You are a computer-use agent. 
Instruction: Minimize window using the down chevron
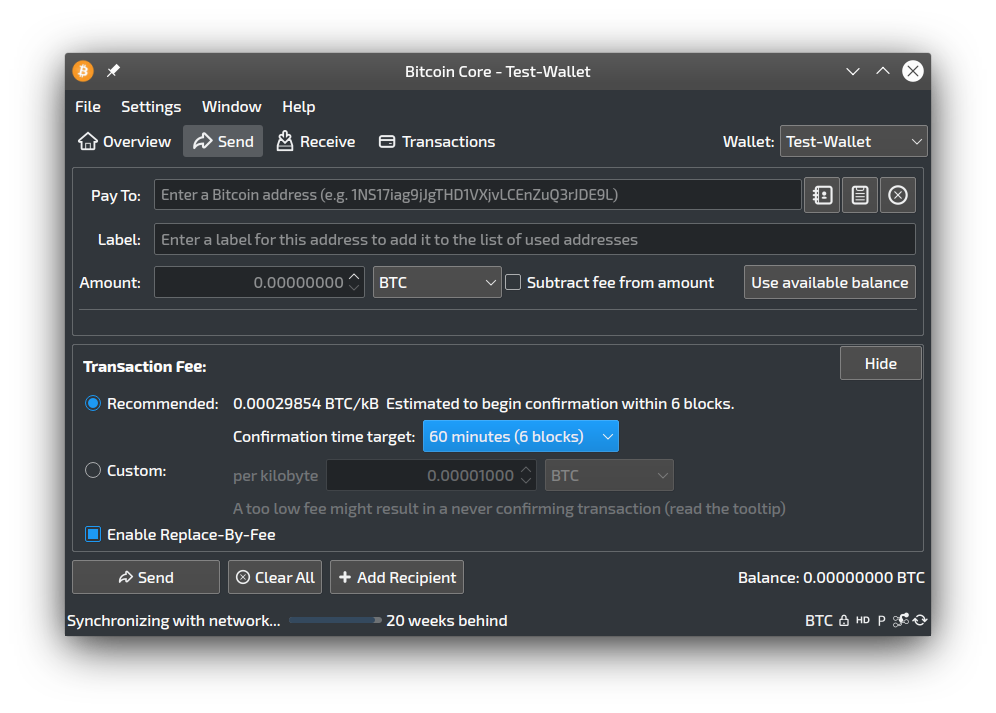(853, 71)
